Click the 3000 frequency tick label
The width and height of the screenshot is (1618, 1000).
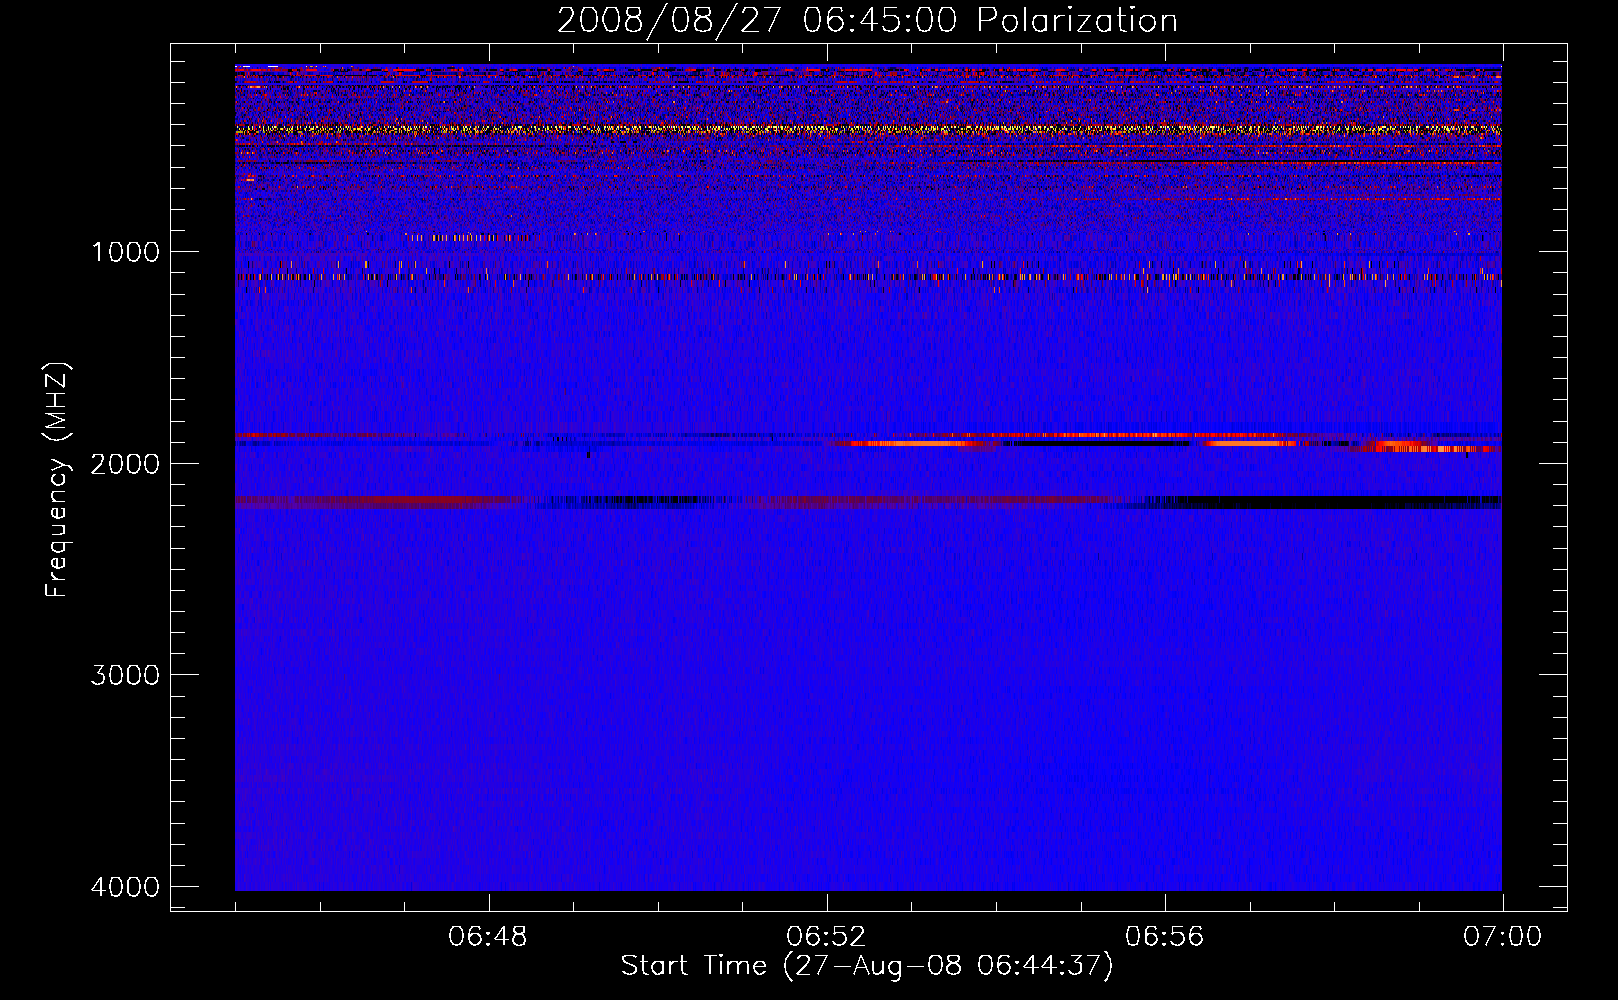point(125,675)
